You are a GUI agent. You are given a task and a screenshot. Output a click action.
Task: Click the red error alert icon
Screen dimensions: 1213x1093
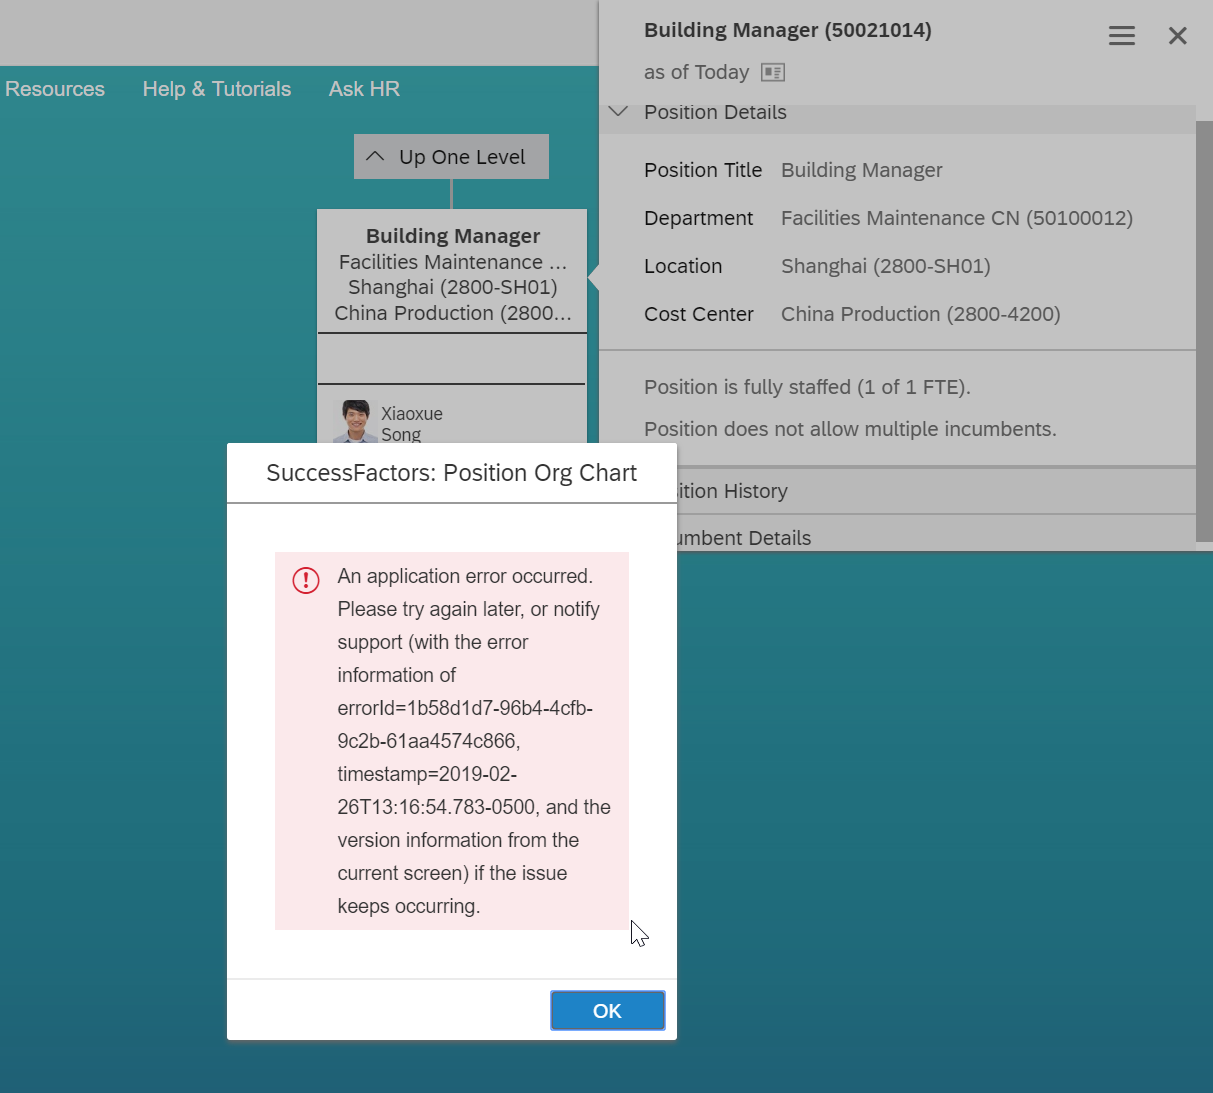tap(306, 580)
